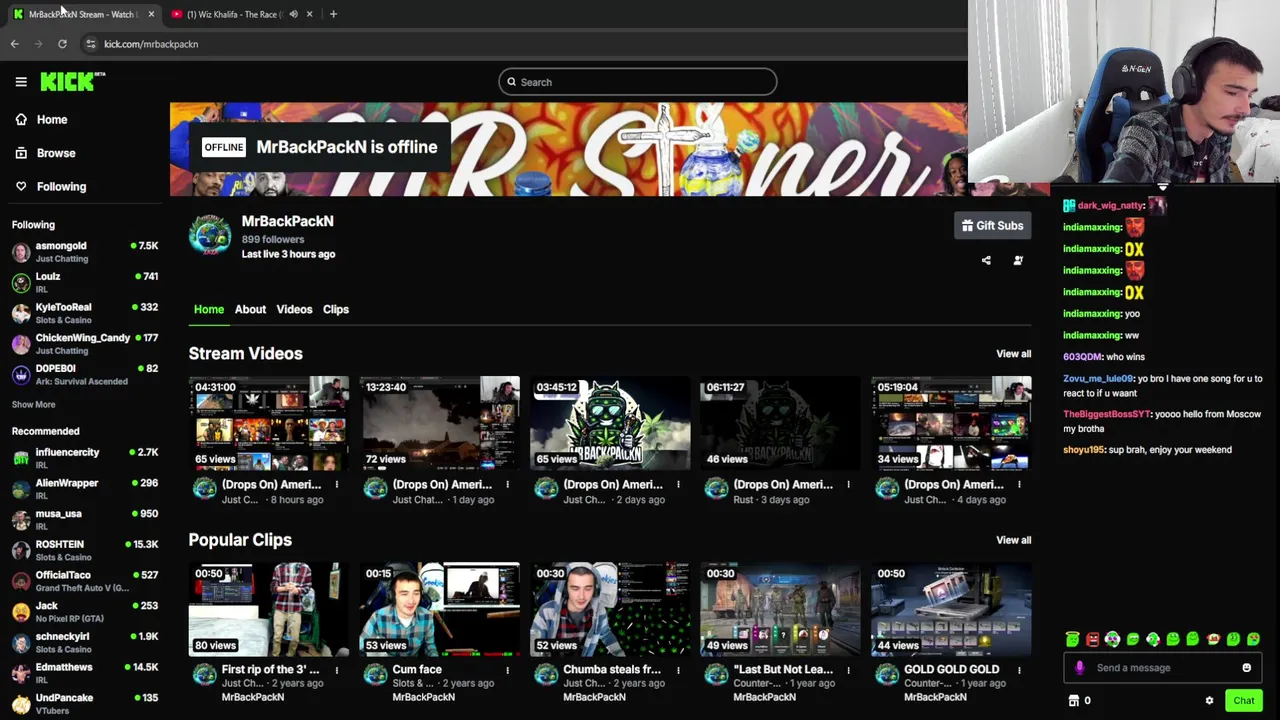The image size is (1280, 720).
Task: Expand Show more in Following list
Action: (x=33, y=405)
